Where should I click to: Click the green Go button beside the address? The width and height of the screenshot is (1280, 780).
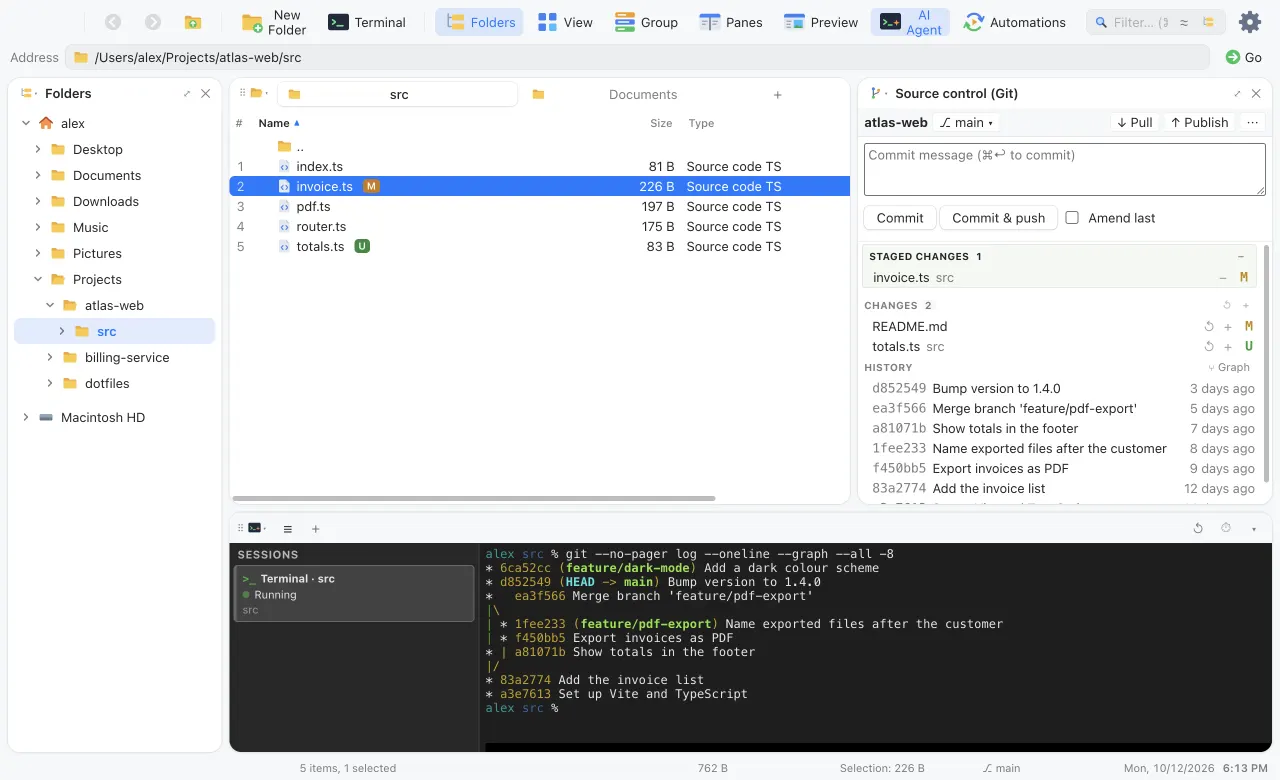[x=1244, y=57]
